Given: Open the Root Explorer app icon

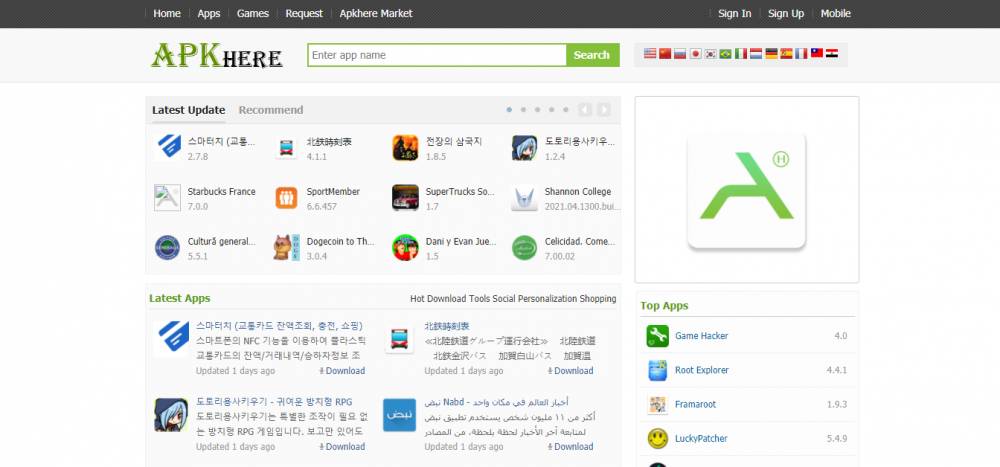Looking at the screenshot, I should [658, 370].
